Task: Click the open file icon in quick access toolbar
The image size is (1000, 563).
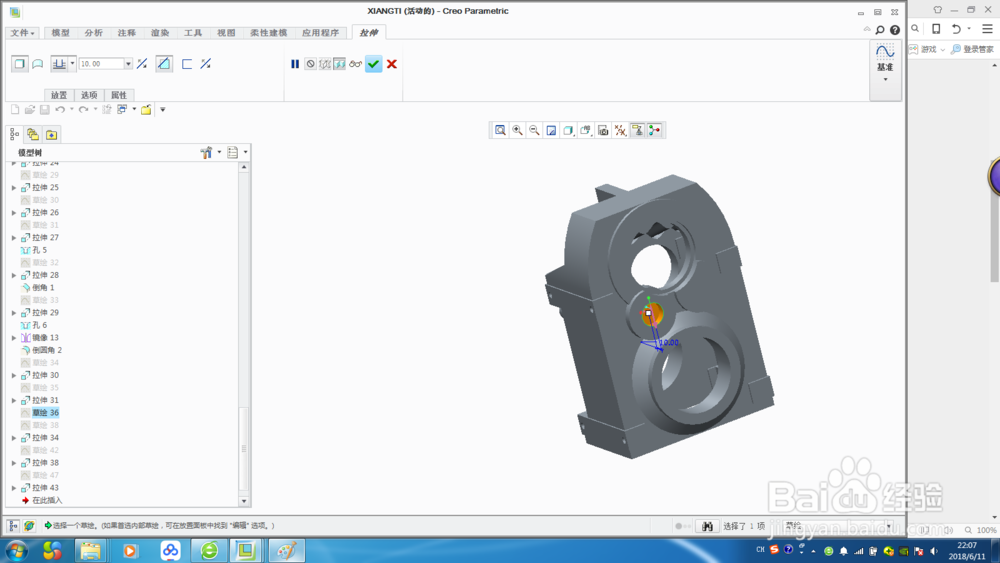Action: tap(30, 110)
